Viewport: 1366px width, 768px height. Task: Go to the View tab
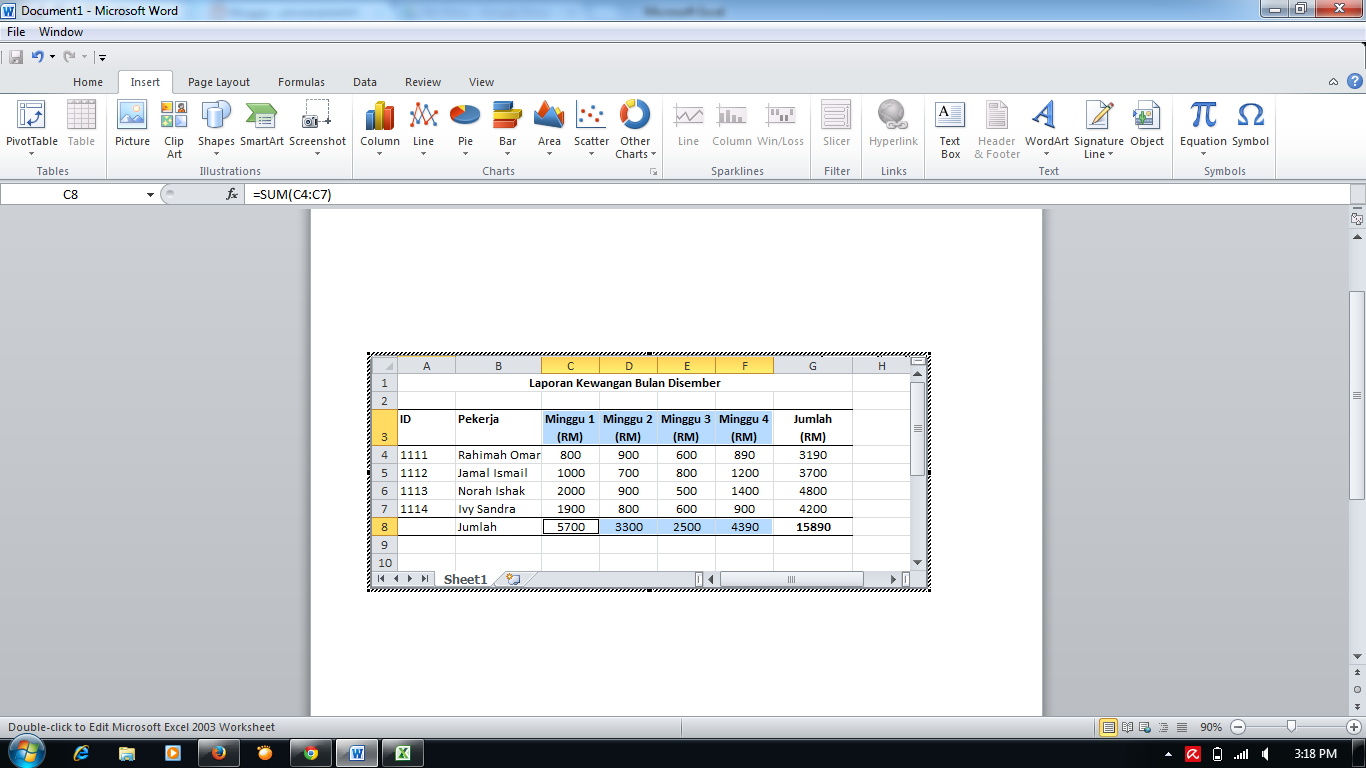pos(481,82)
